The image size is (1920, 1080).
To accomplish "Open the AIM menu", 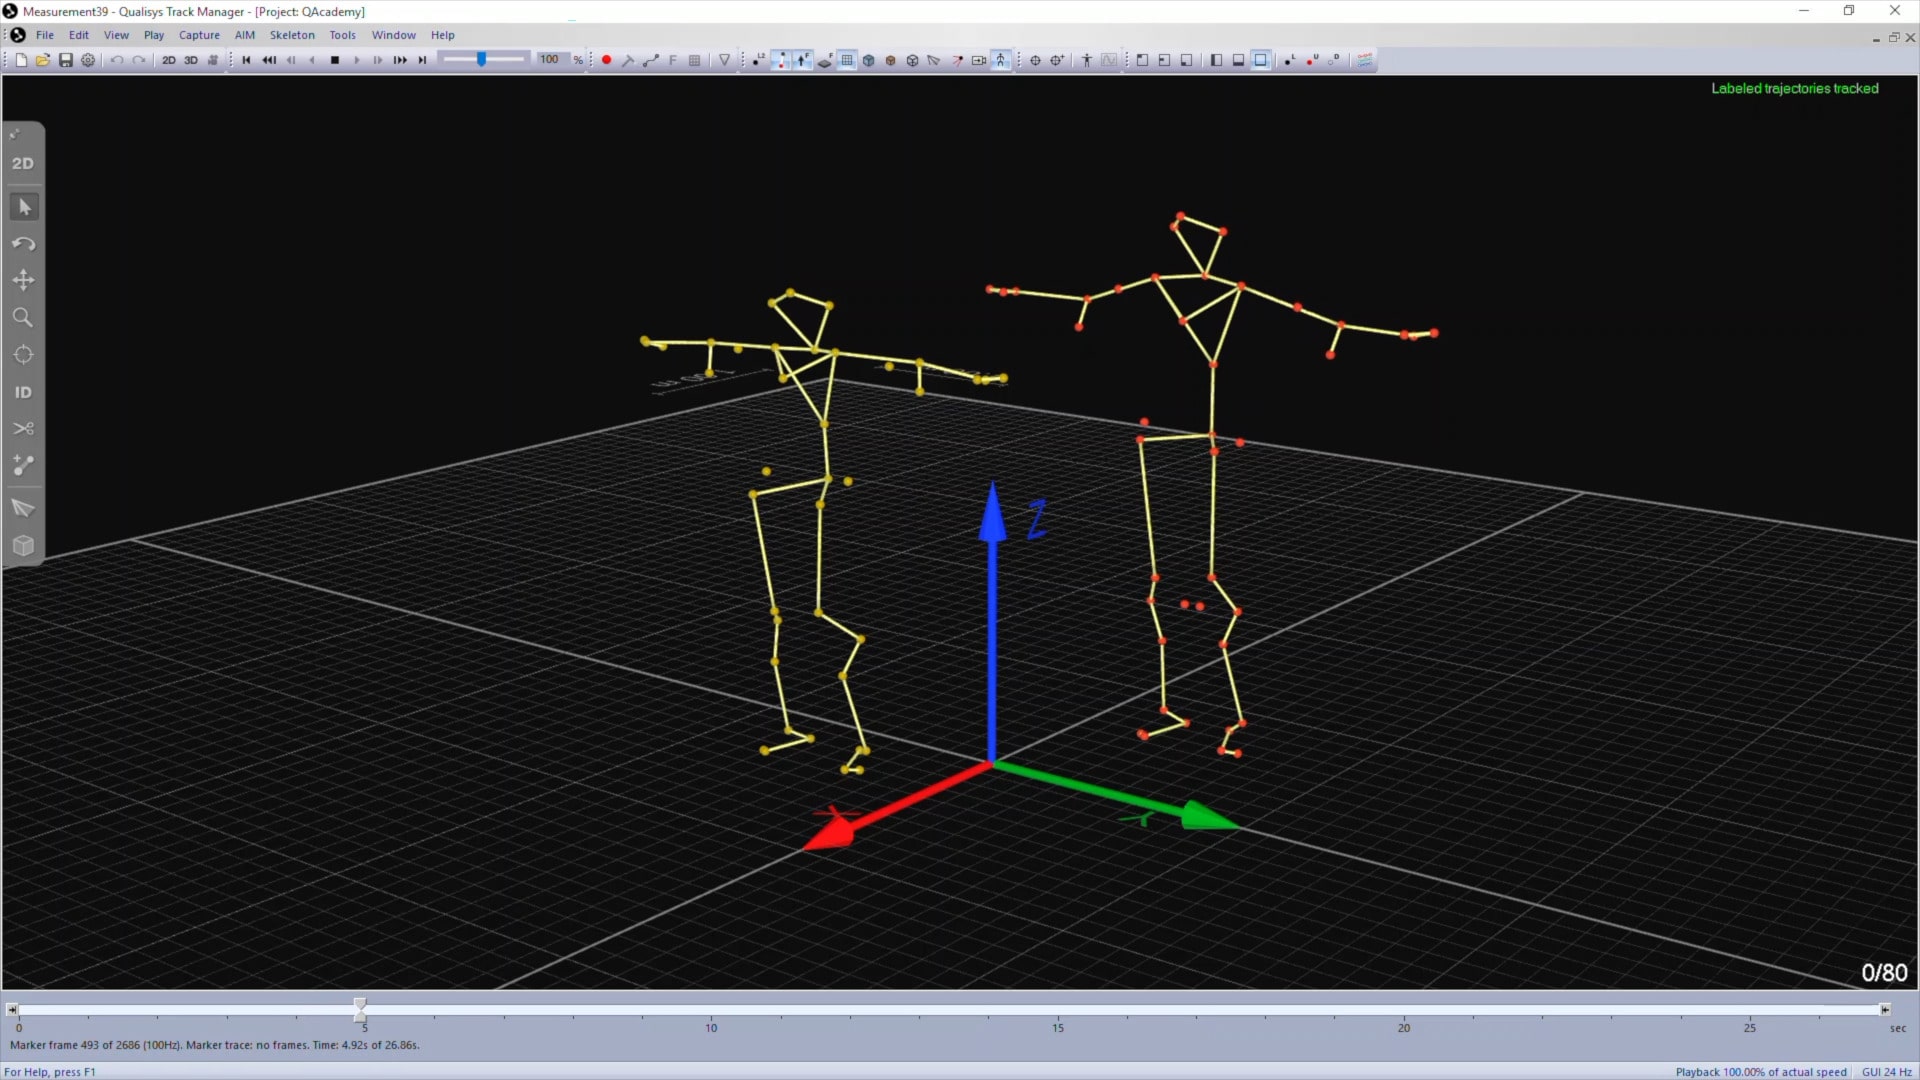I will click(245, 35).
